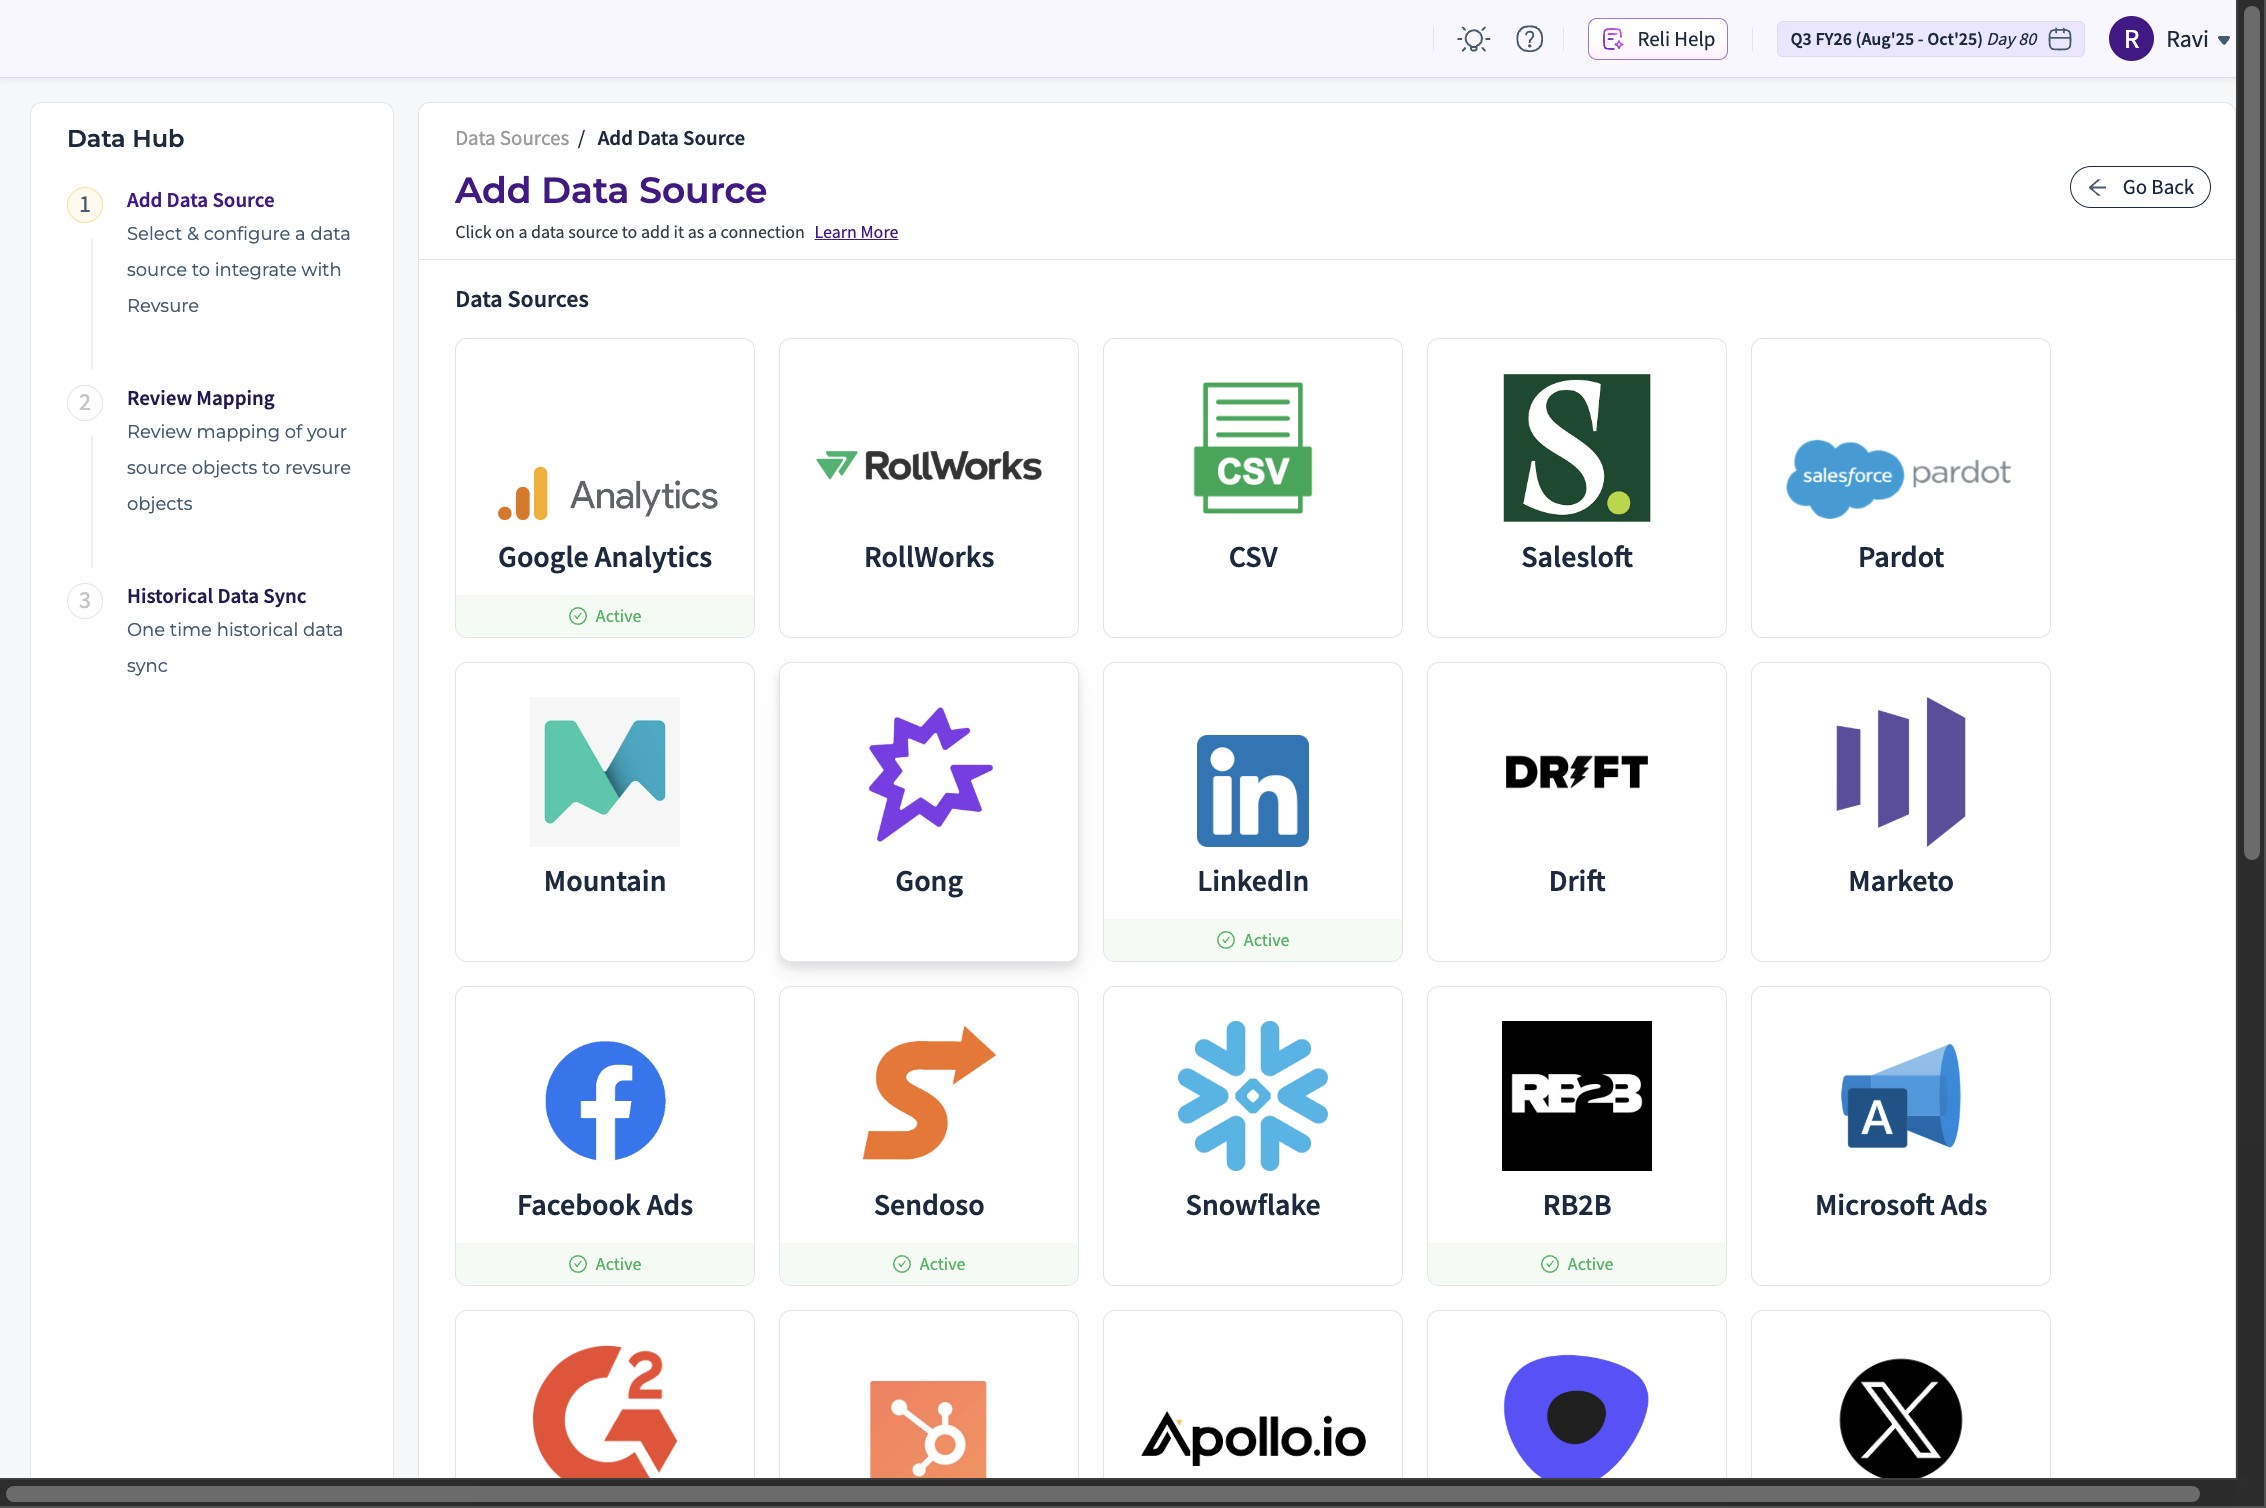
Task: Choose the Snowflake data source logo
Action: [1252, 1096]
